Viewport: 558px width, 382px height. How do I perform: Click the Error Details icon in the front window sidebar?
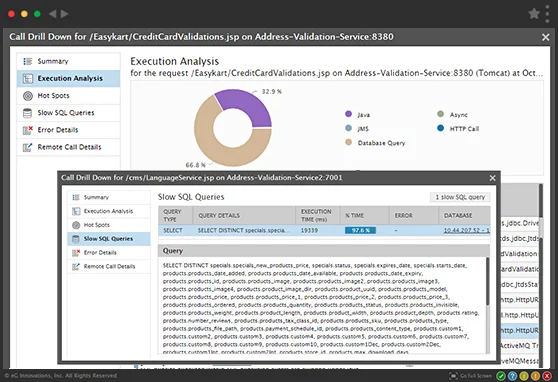pos(76,253)
